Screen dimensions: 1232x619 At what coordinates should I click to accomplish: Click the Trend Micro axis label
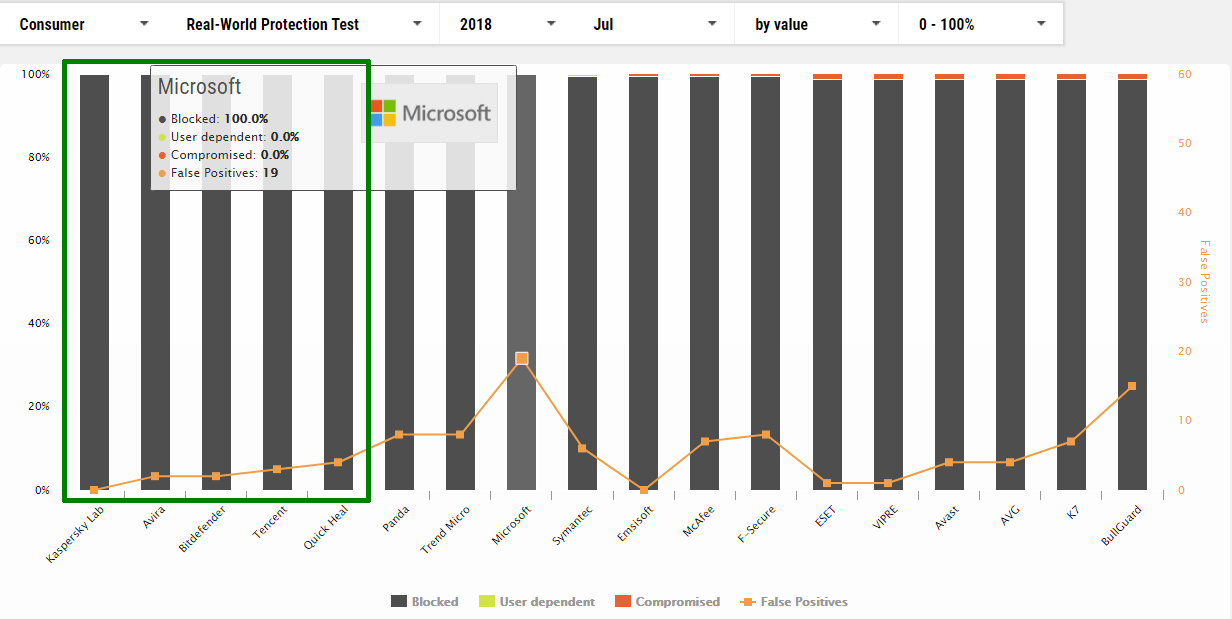click(x=446, y=529)
